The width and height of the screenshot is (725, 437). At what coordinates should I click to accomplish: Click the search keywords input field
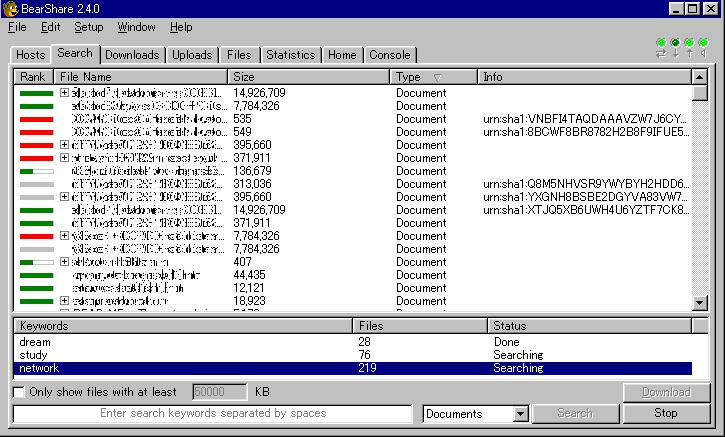click(x=213, y=413)
